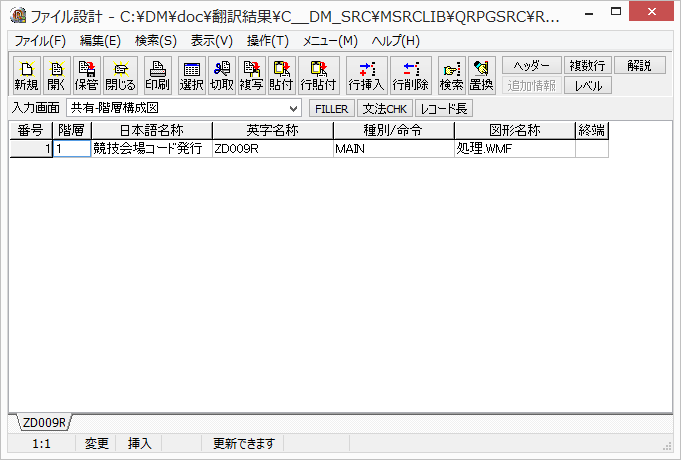Click the 解説 button

pyautogui.click(x=640, y=65)
